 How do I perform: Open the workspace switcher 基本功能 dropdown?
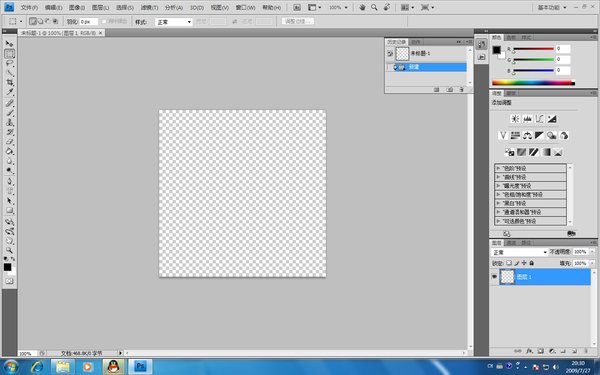point(552,7)
